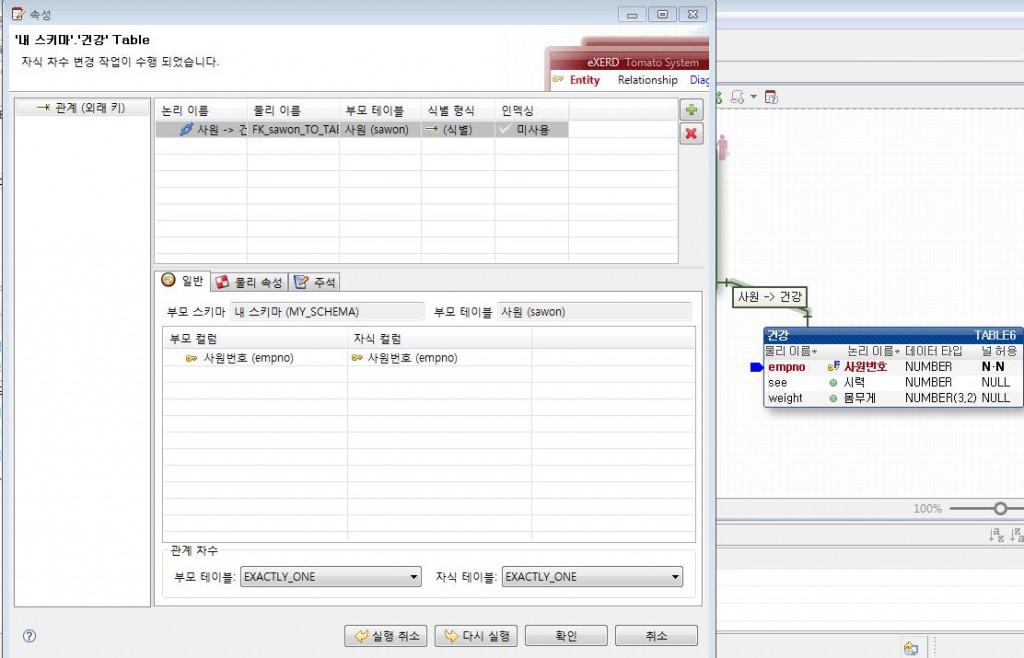Select the see column row in diagram

(892, 383)
